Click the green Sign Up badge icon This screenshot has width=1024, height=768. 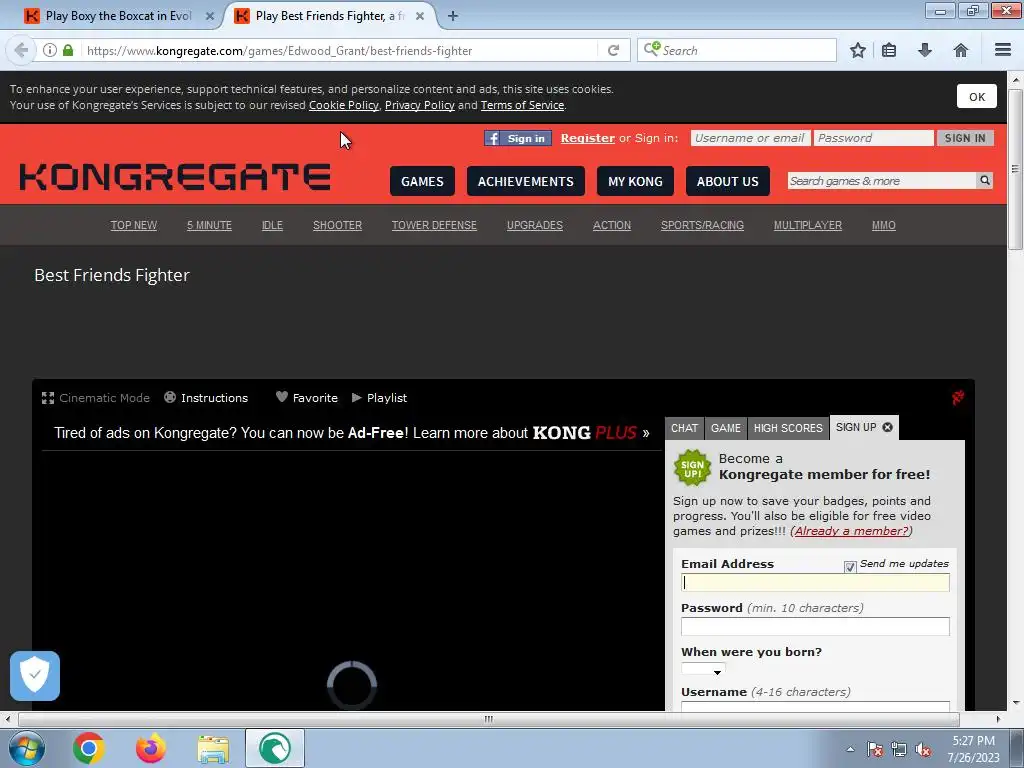(x=692, y=468)
